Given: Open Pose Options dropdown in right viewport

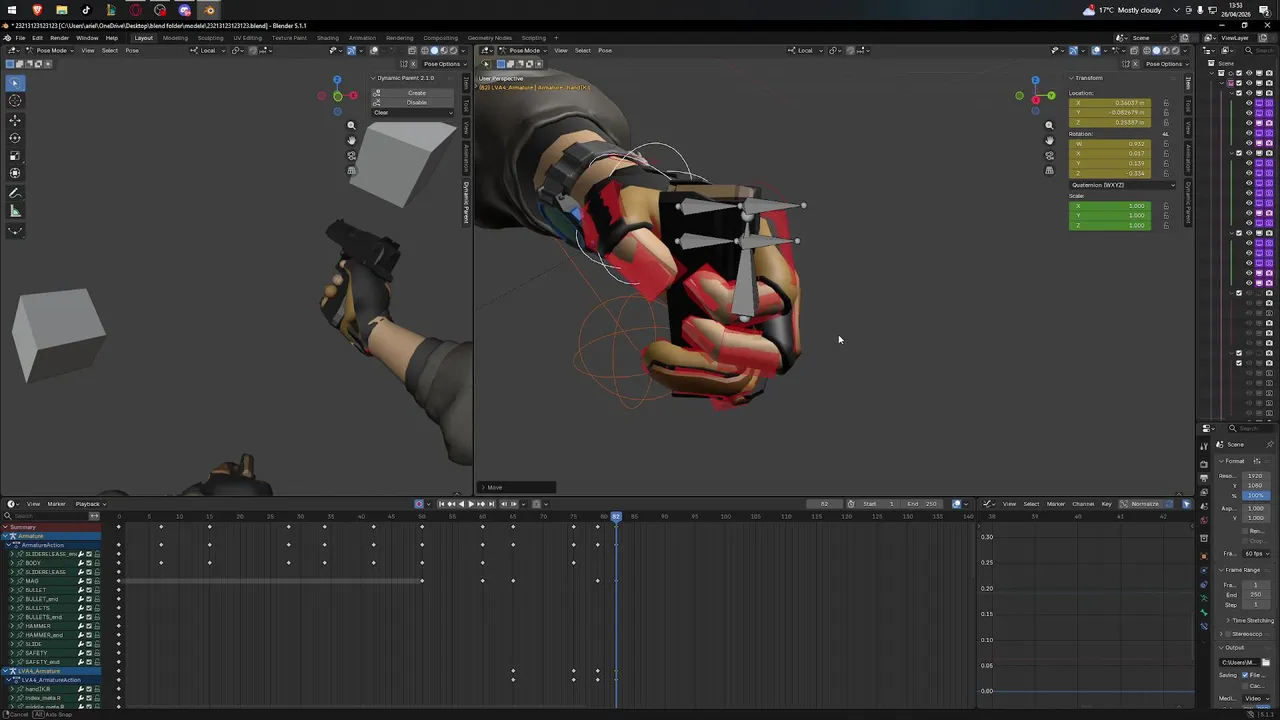Looking at the screenshot, I should pos(1166,64).
